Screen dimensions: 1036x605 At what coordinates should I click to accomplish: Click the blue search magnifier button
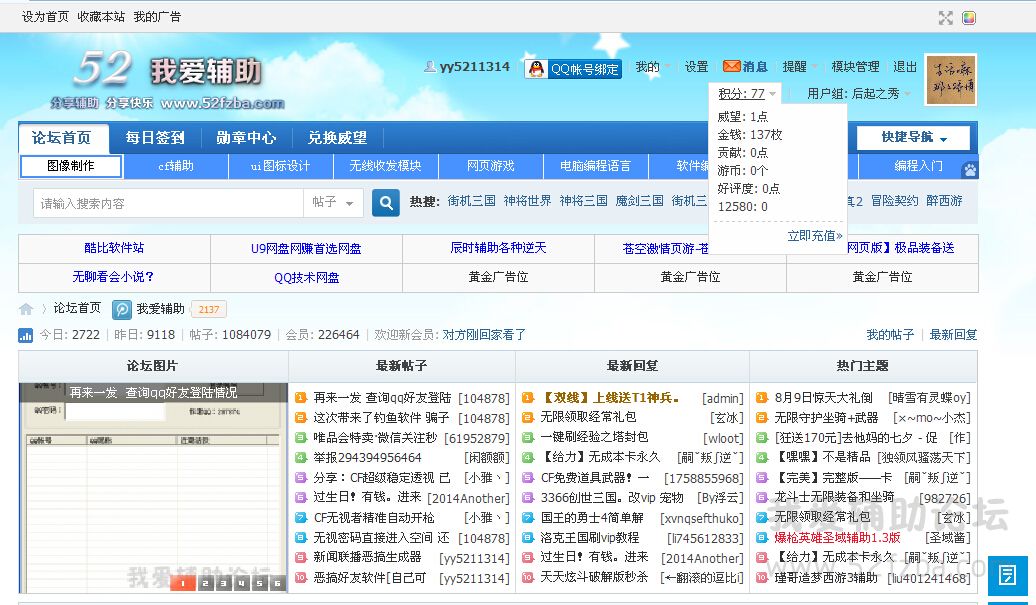pos(386,203)
